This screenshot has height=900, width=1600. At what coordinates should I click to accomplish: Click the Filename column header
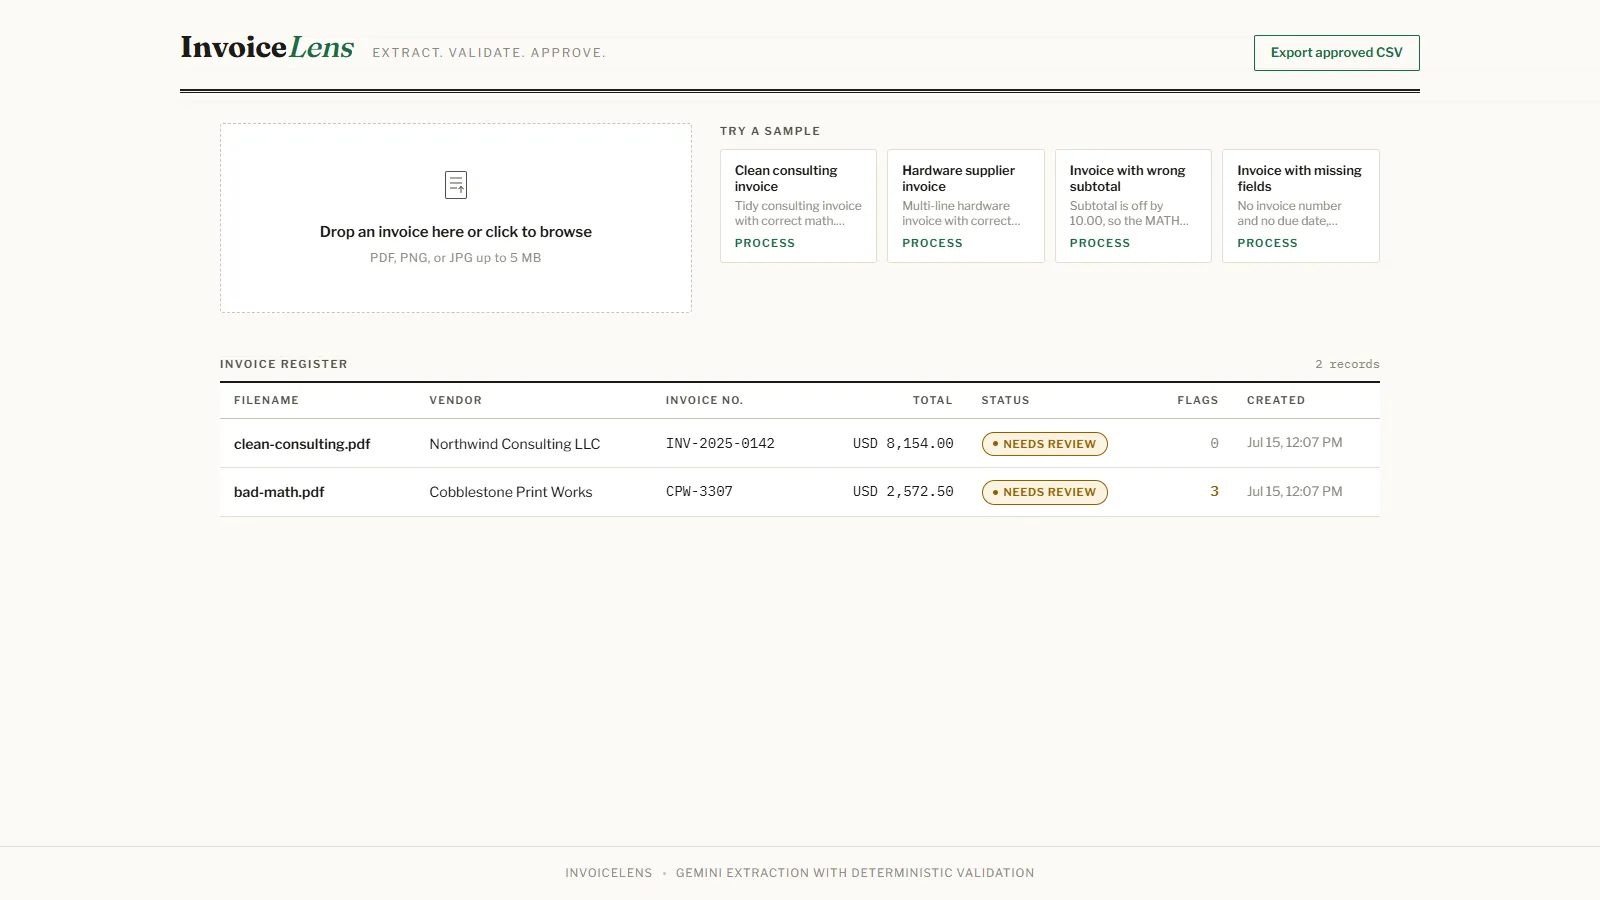266,400
